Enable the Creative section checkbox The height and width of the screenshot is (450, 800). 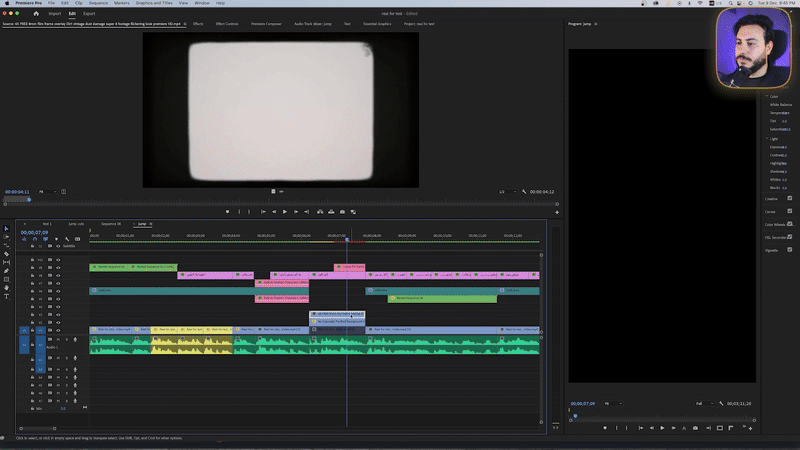point(790,198)
